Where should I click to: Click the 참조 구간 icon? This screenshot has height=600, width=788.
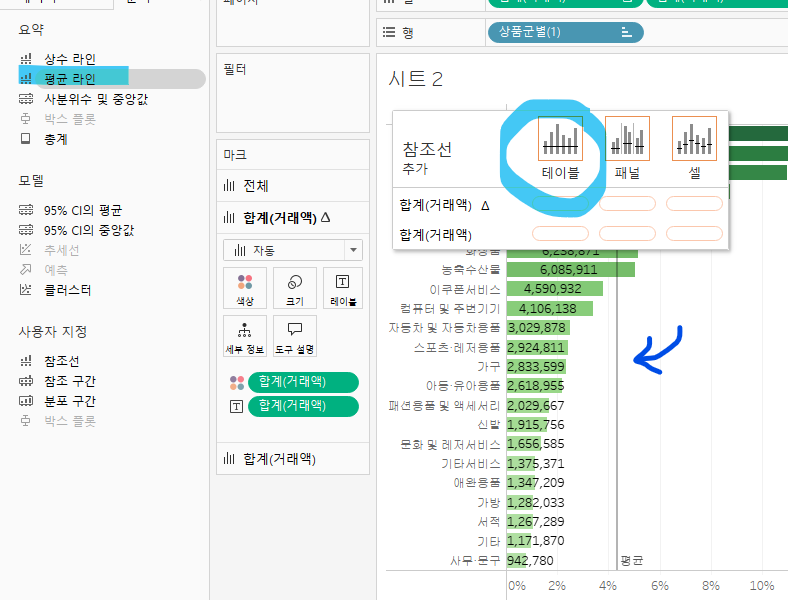point(26,380)
